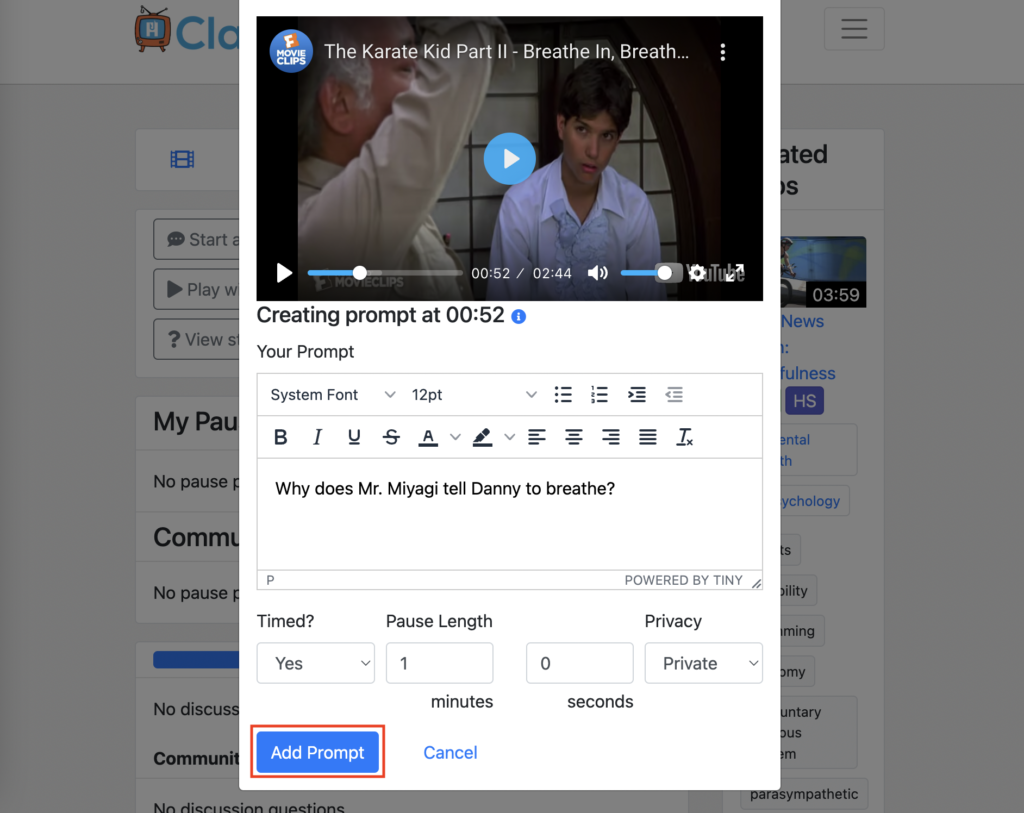1024x813 pixels.
Task: Apply the highlight background color button
Action: (x=482, y=437)
